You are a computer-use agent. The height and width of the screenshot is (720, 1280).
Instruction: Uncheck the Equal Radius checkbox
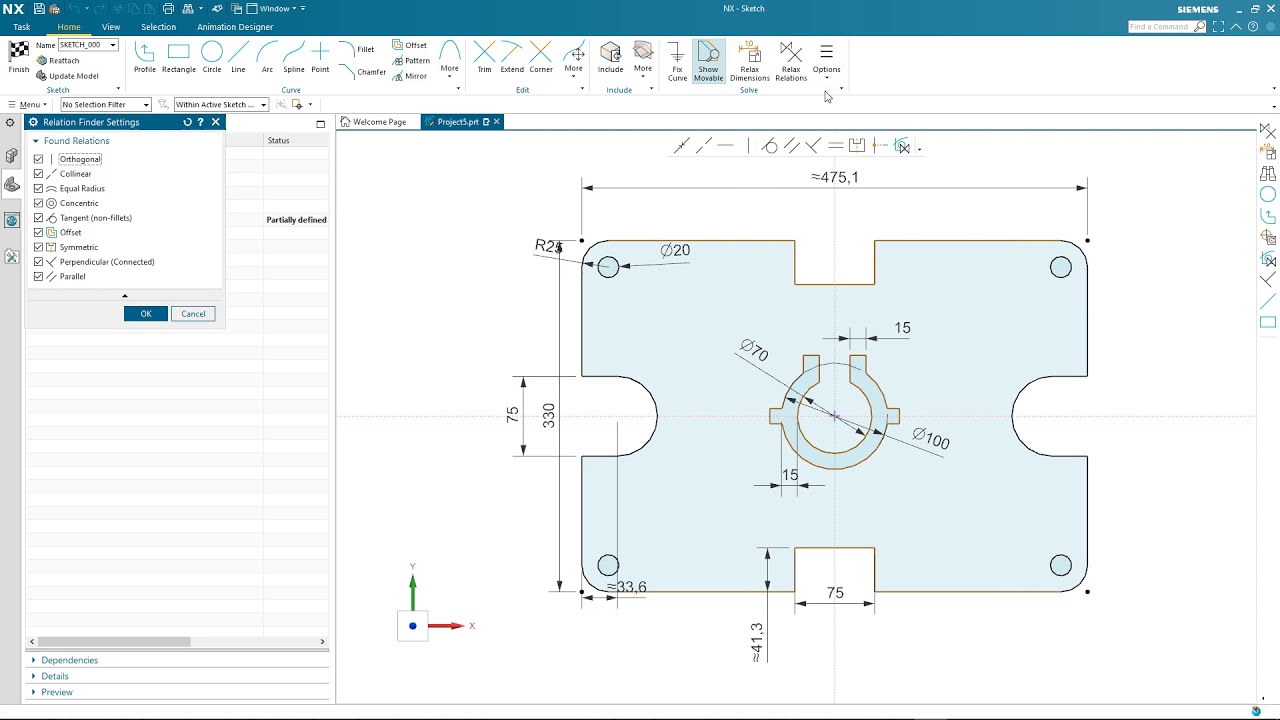(39, 188)
